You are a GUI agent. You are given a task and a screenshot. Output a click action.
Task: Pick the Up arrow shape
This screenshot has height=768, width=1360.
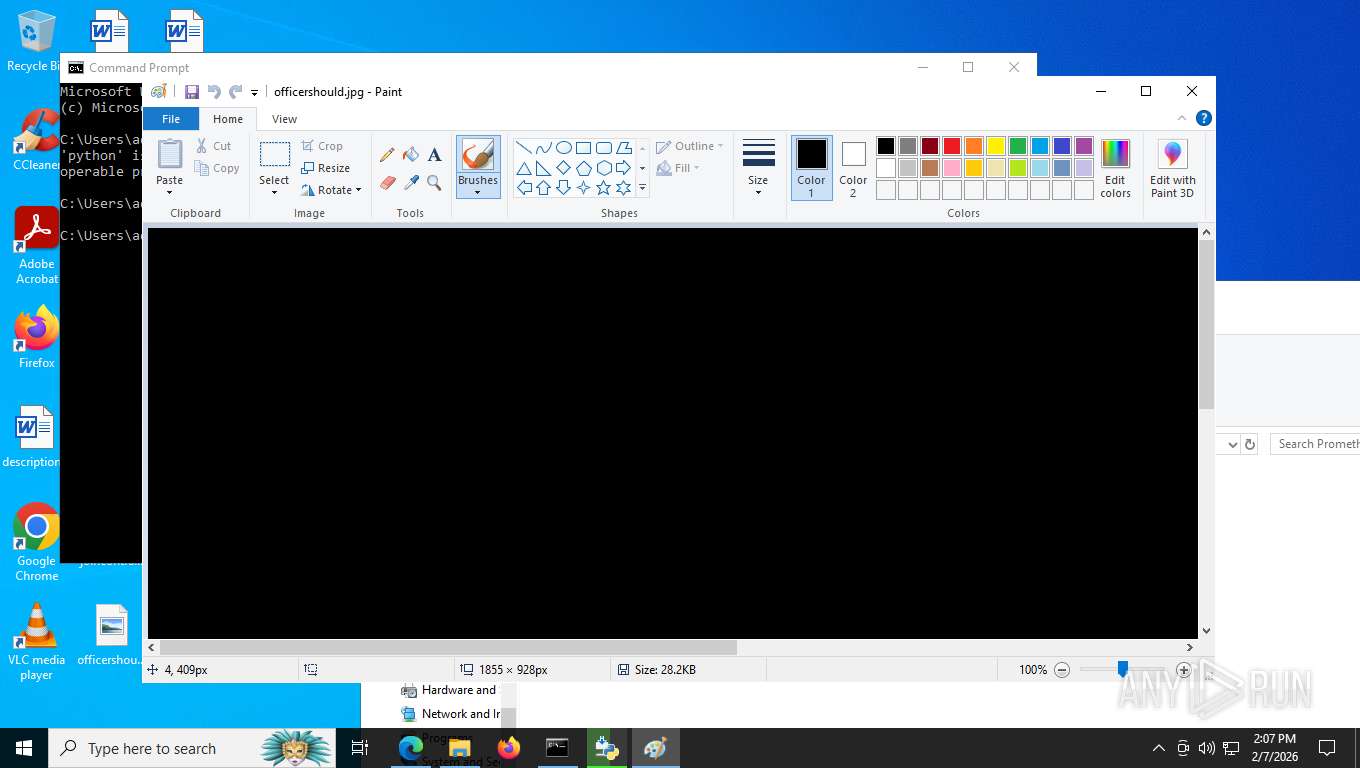point(544,188)
